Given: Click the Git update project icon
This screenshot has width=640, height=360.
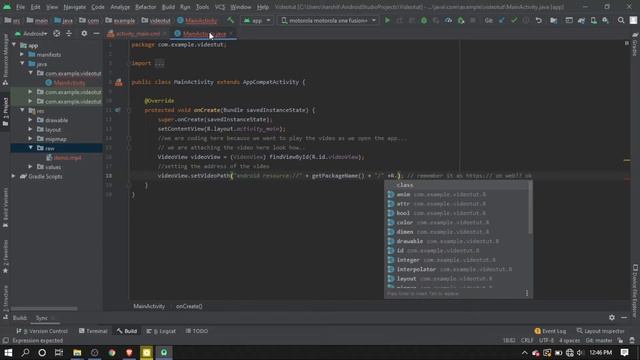Looking at the screenshot, I should pos(502,20).
